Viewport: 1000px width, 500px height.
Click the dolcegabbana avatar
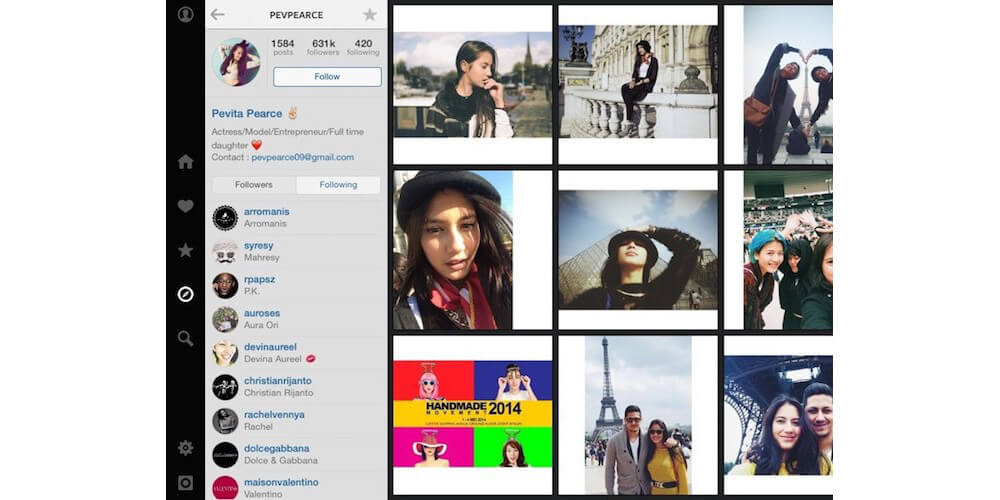coord(225,454)
